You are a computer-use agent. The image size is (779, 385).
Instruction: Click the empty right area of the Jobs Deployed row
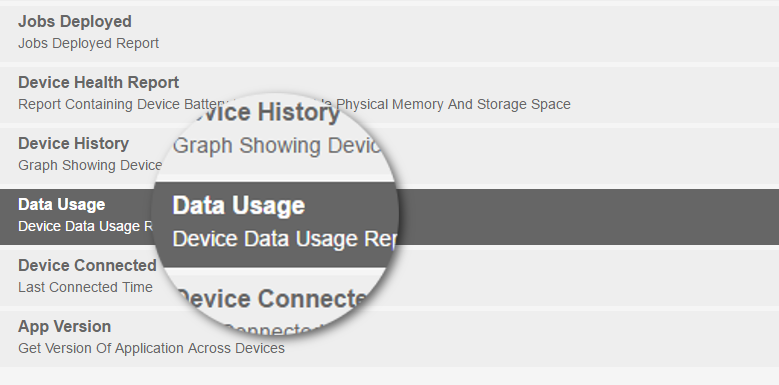coord(467,34)
